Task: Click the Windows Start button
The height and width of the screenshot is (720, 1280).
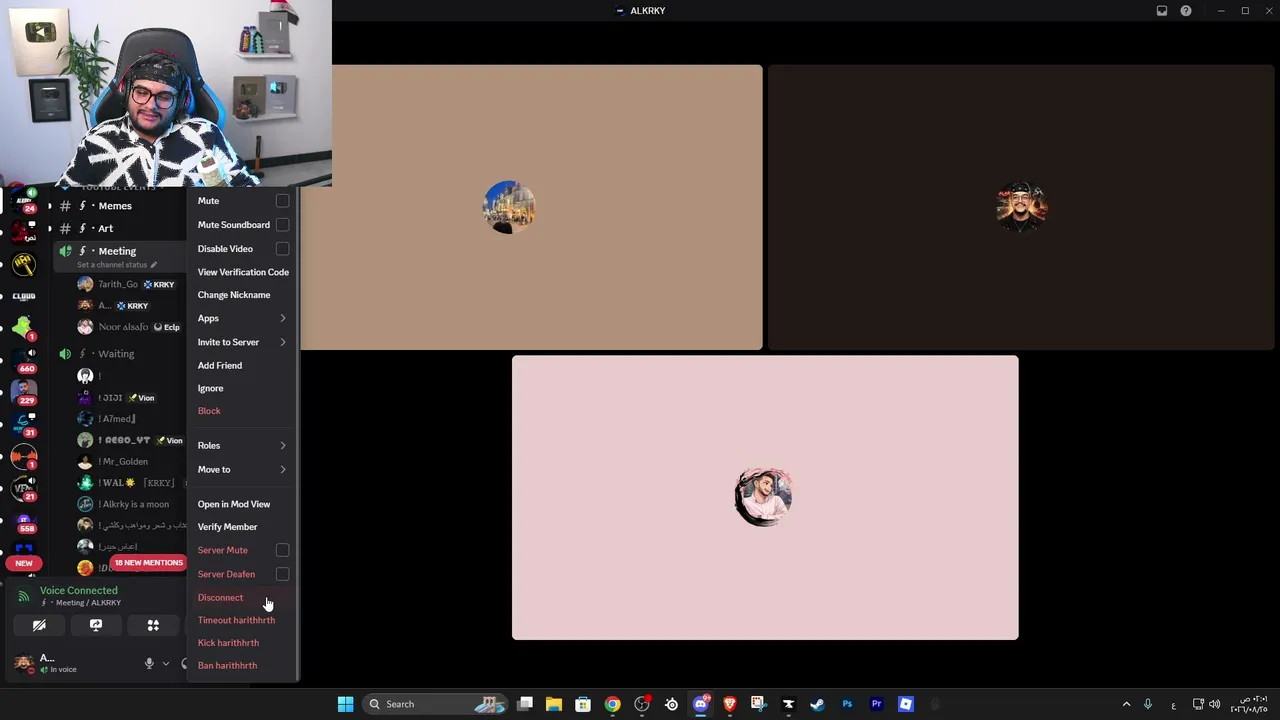Action: (x=345, y=704)
